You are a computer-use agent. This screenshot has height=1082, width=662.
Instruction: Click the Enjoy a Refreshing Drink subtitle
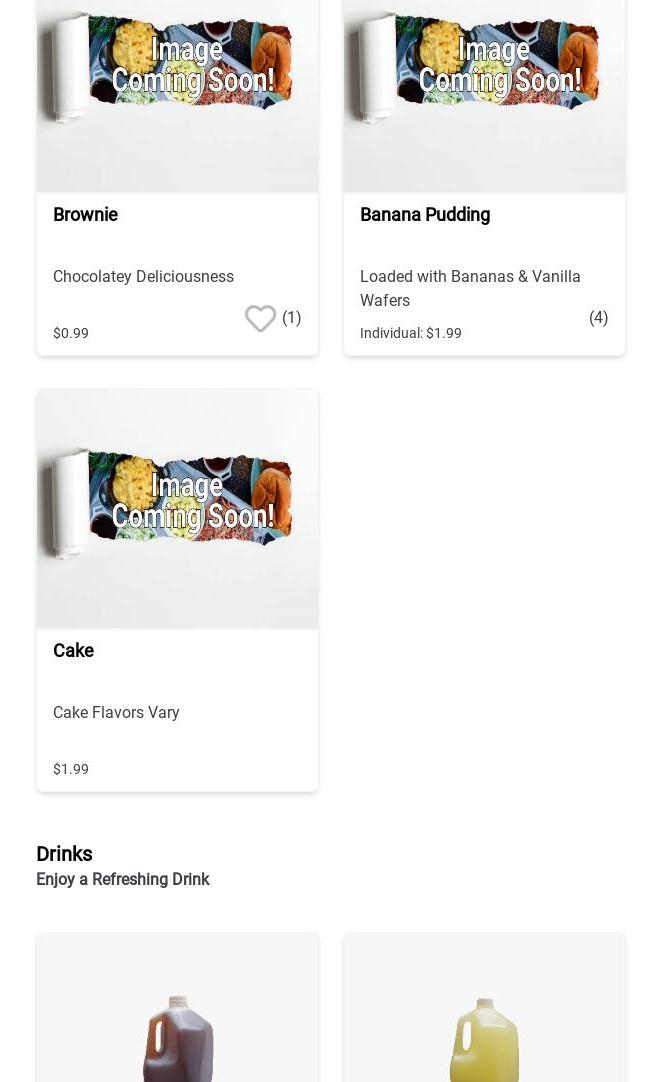tap(122, 880)
